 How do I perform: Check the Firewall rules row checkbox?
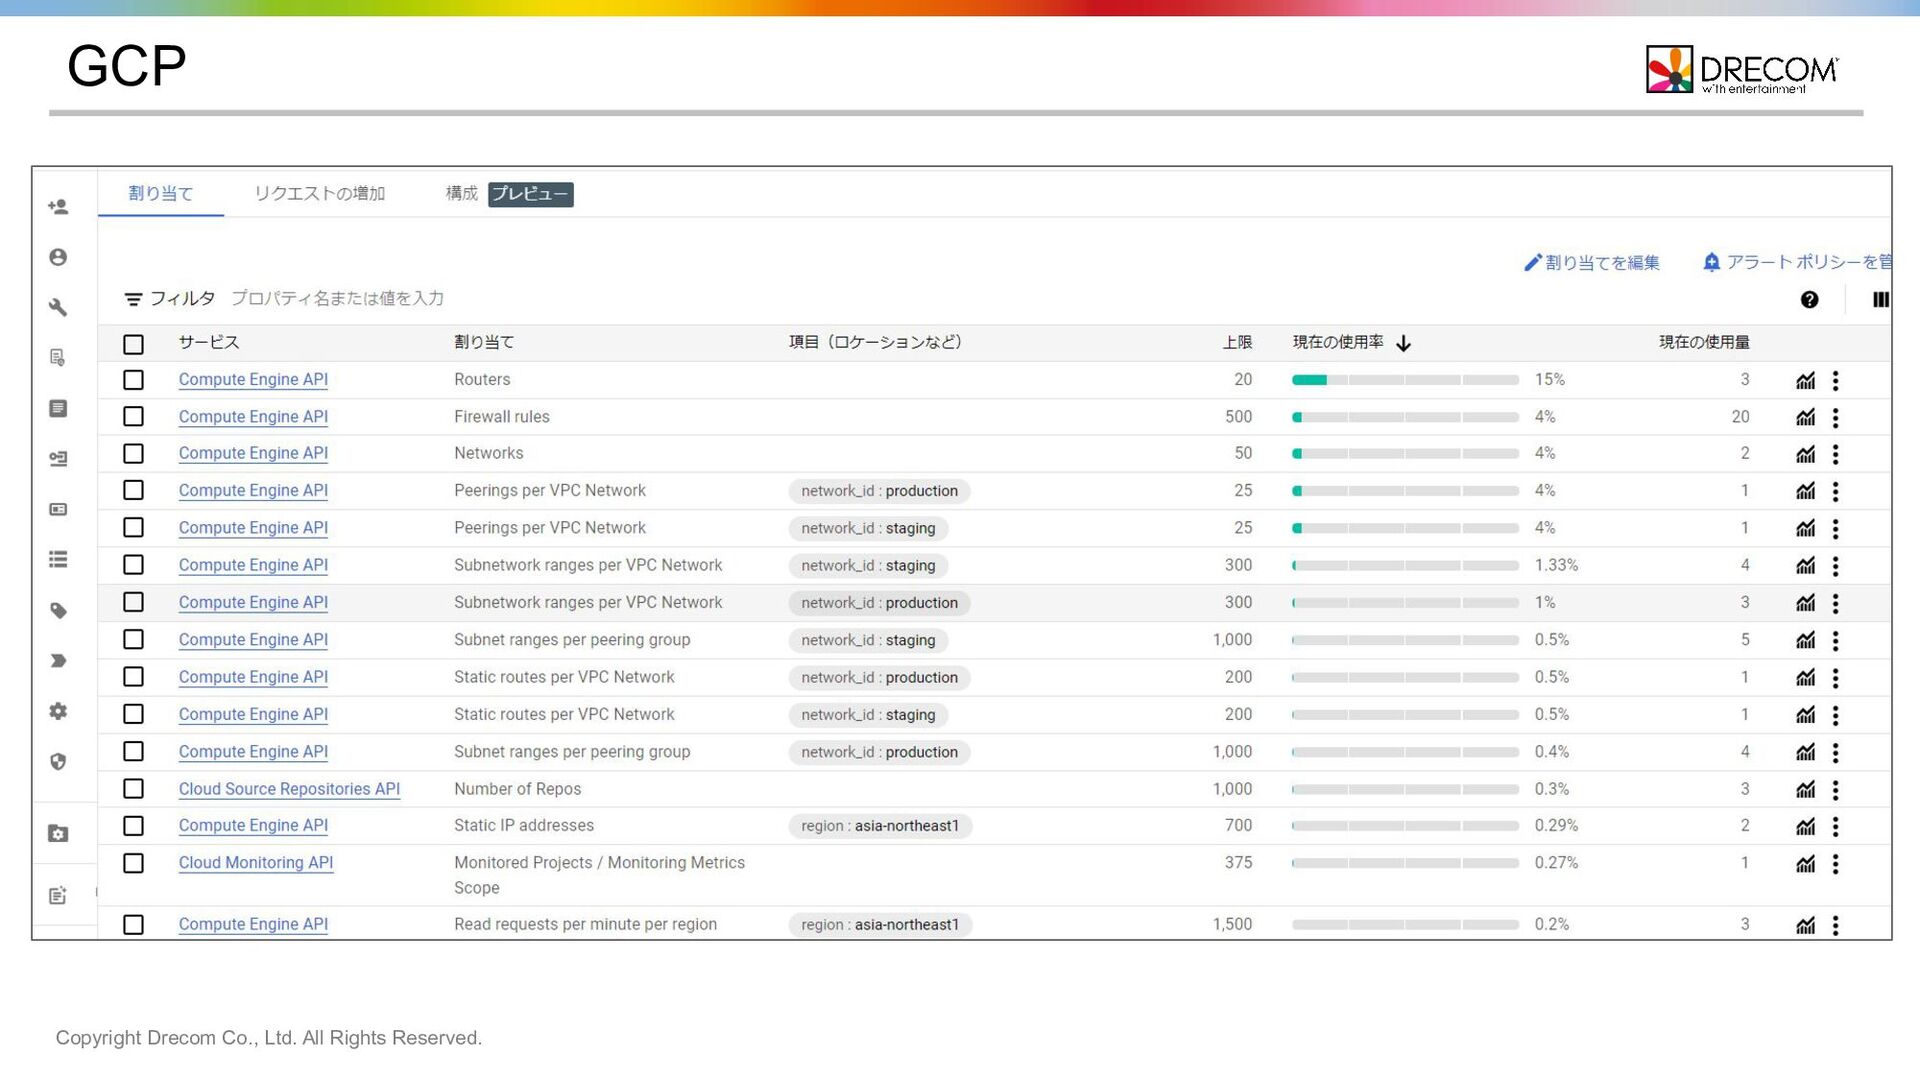[133, 416]
